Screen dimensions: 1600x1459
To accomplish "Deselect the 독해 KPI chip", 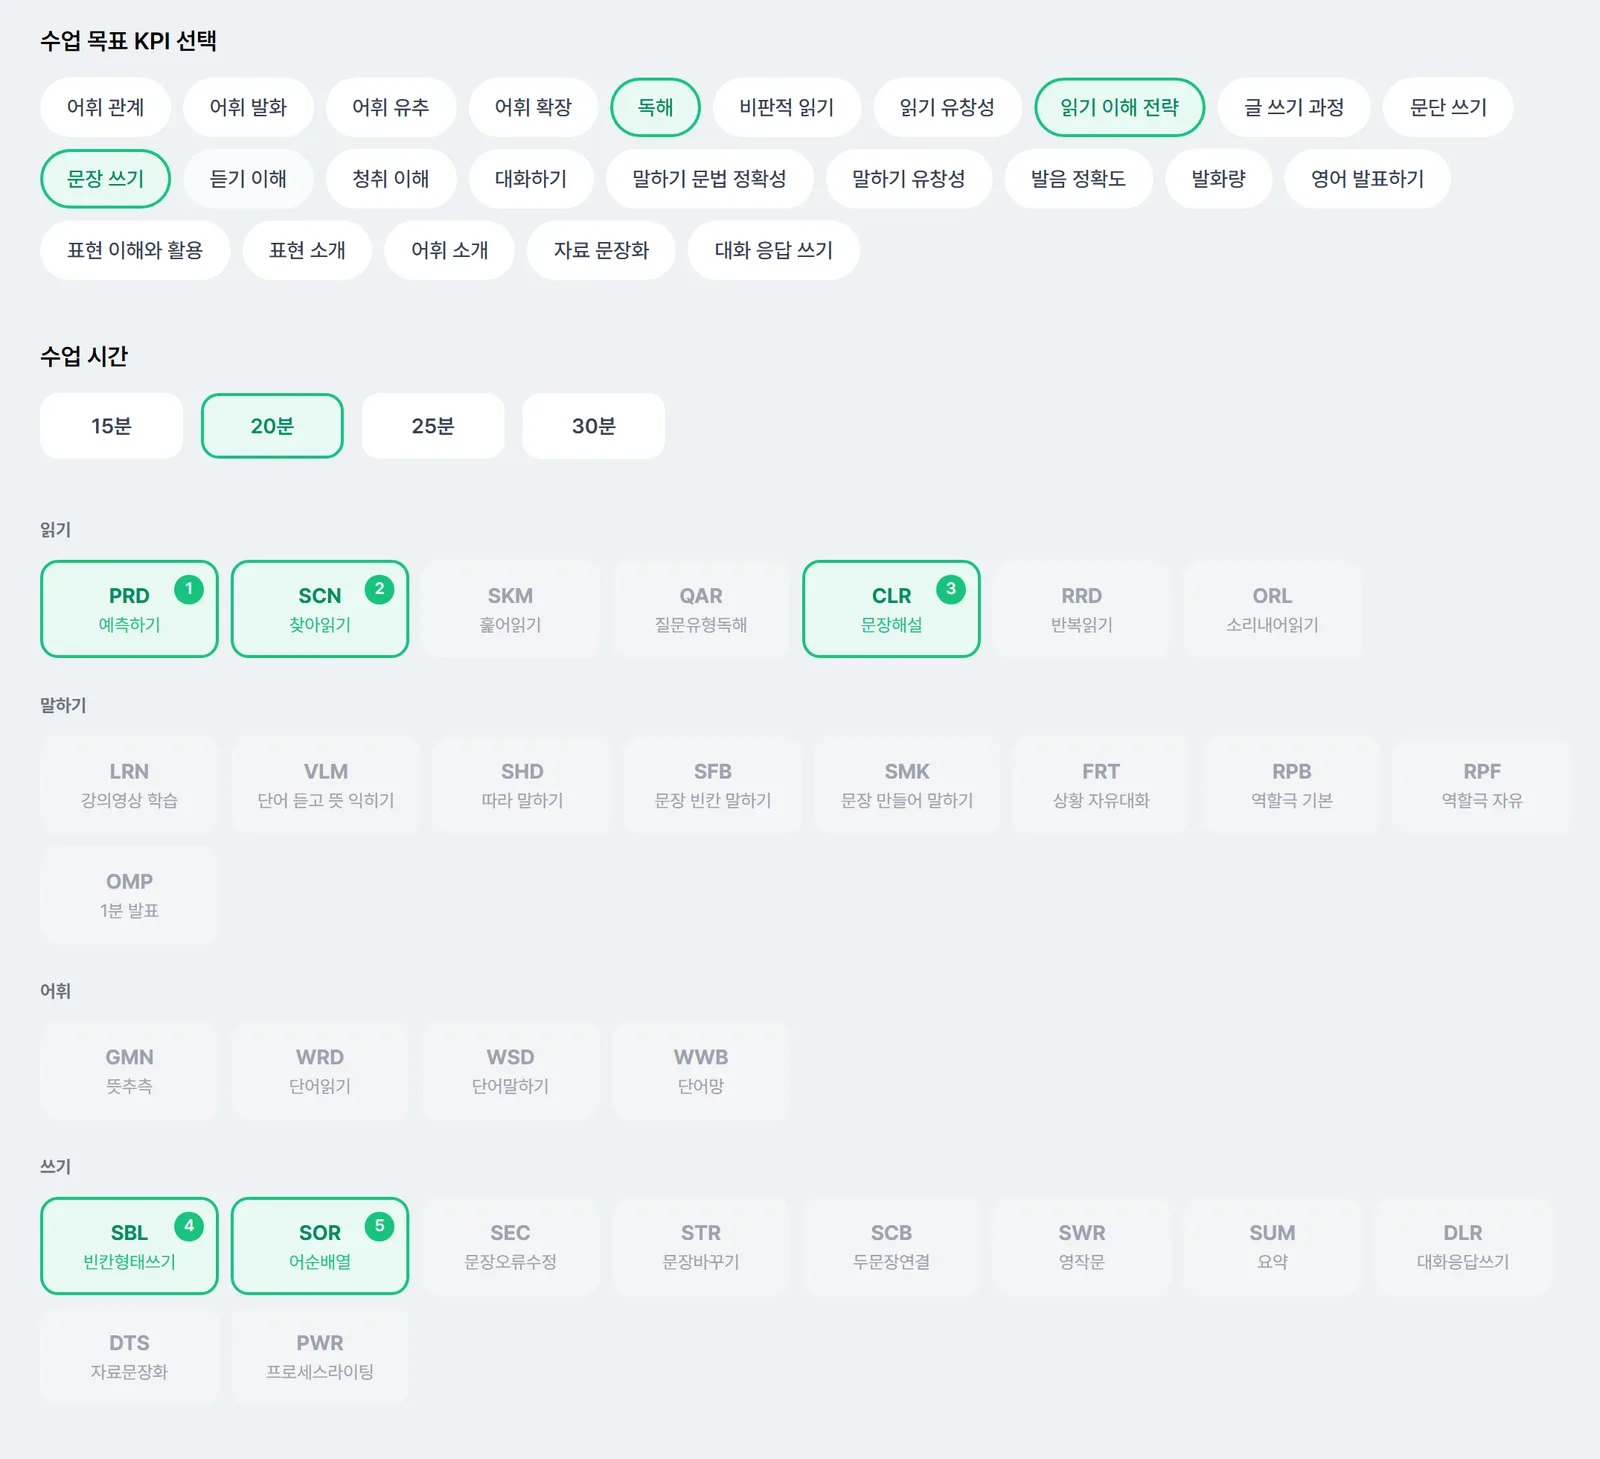I will pyautogui.click(x=655, y=107).
